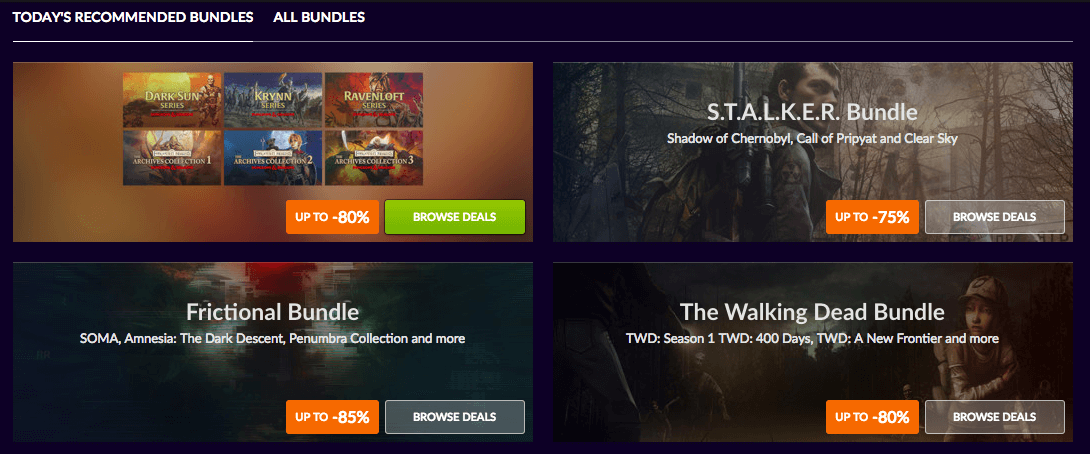Select Forgotten Realms Archives Collection 1 cover
The height and width of the screenshot is (454, 1090).
pos(172,158)
